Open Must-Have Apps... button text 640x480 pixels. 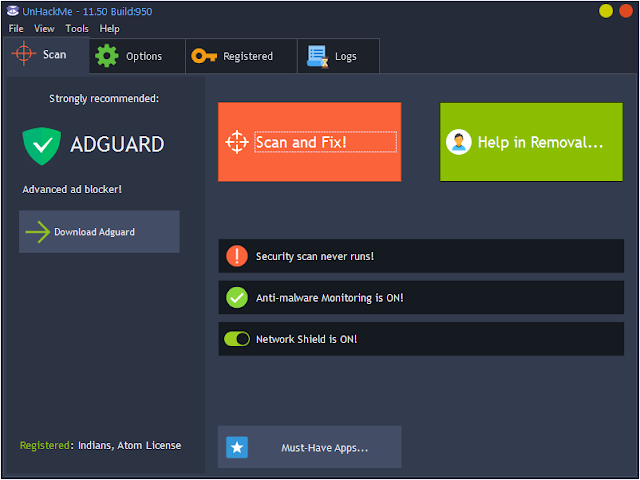pos(324,448)
